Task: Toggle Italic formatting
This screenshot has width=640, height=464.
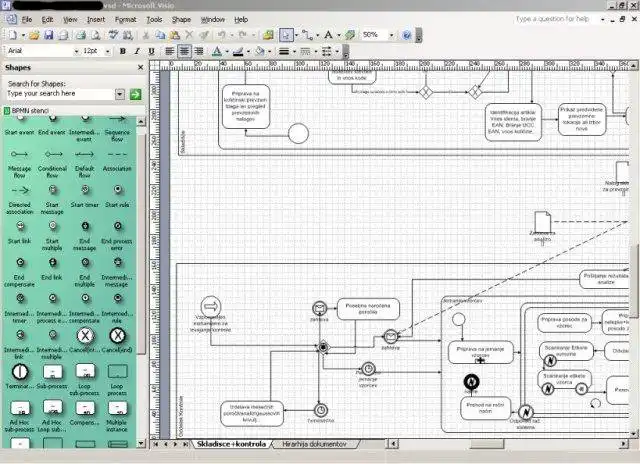Action: click(x=137, y=51)
